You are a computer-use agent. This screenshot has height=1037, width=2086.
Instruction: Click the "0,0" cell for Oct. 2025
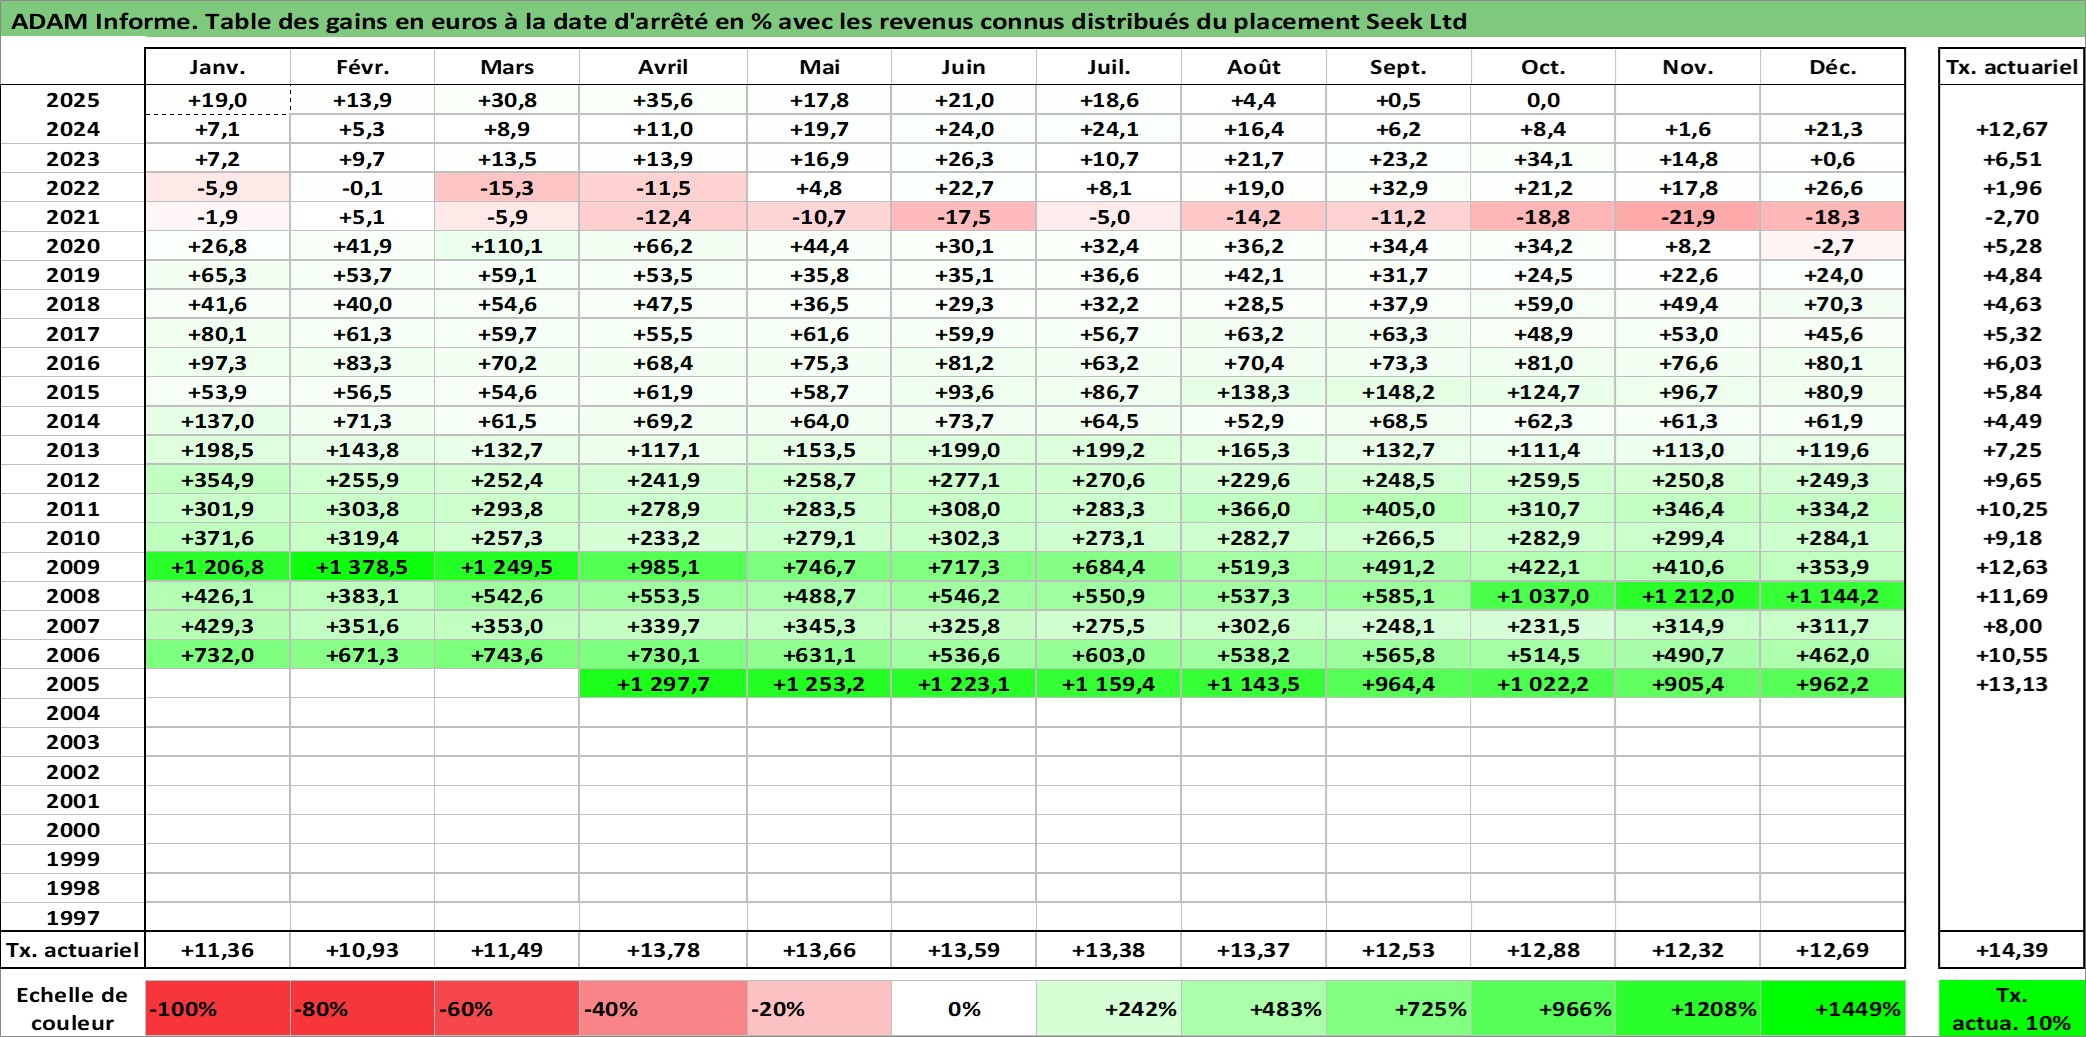coord(1543,100)
